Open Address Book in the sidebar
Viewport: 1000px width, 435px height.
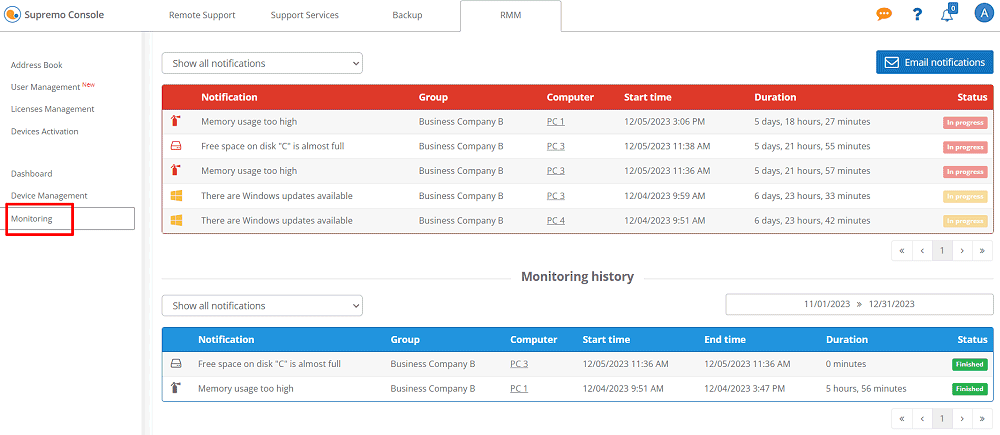[36, 65]
